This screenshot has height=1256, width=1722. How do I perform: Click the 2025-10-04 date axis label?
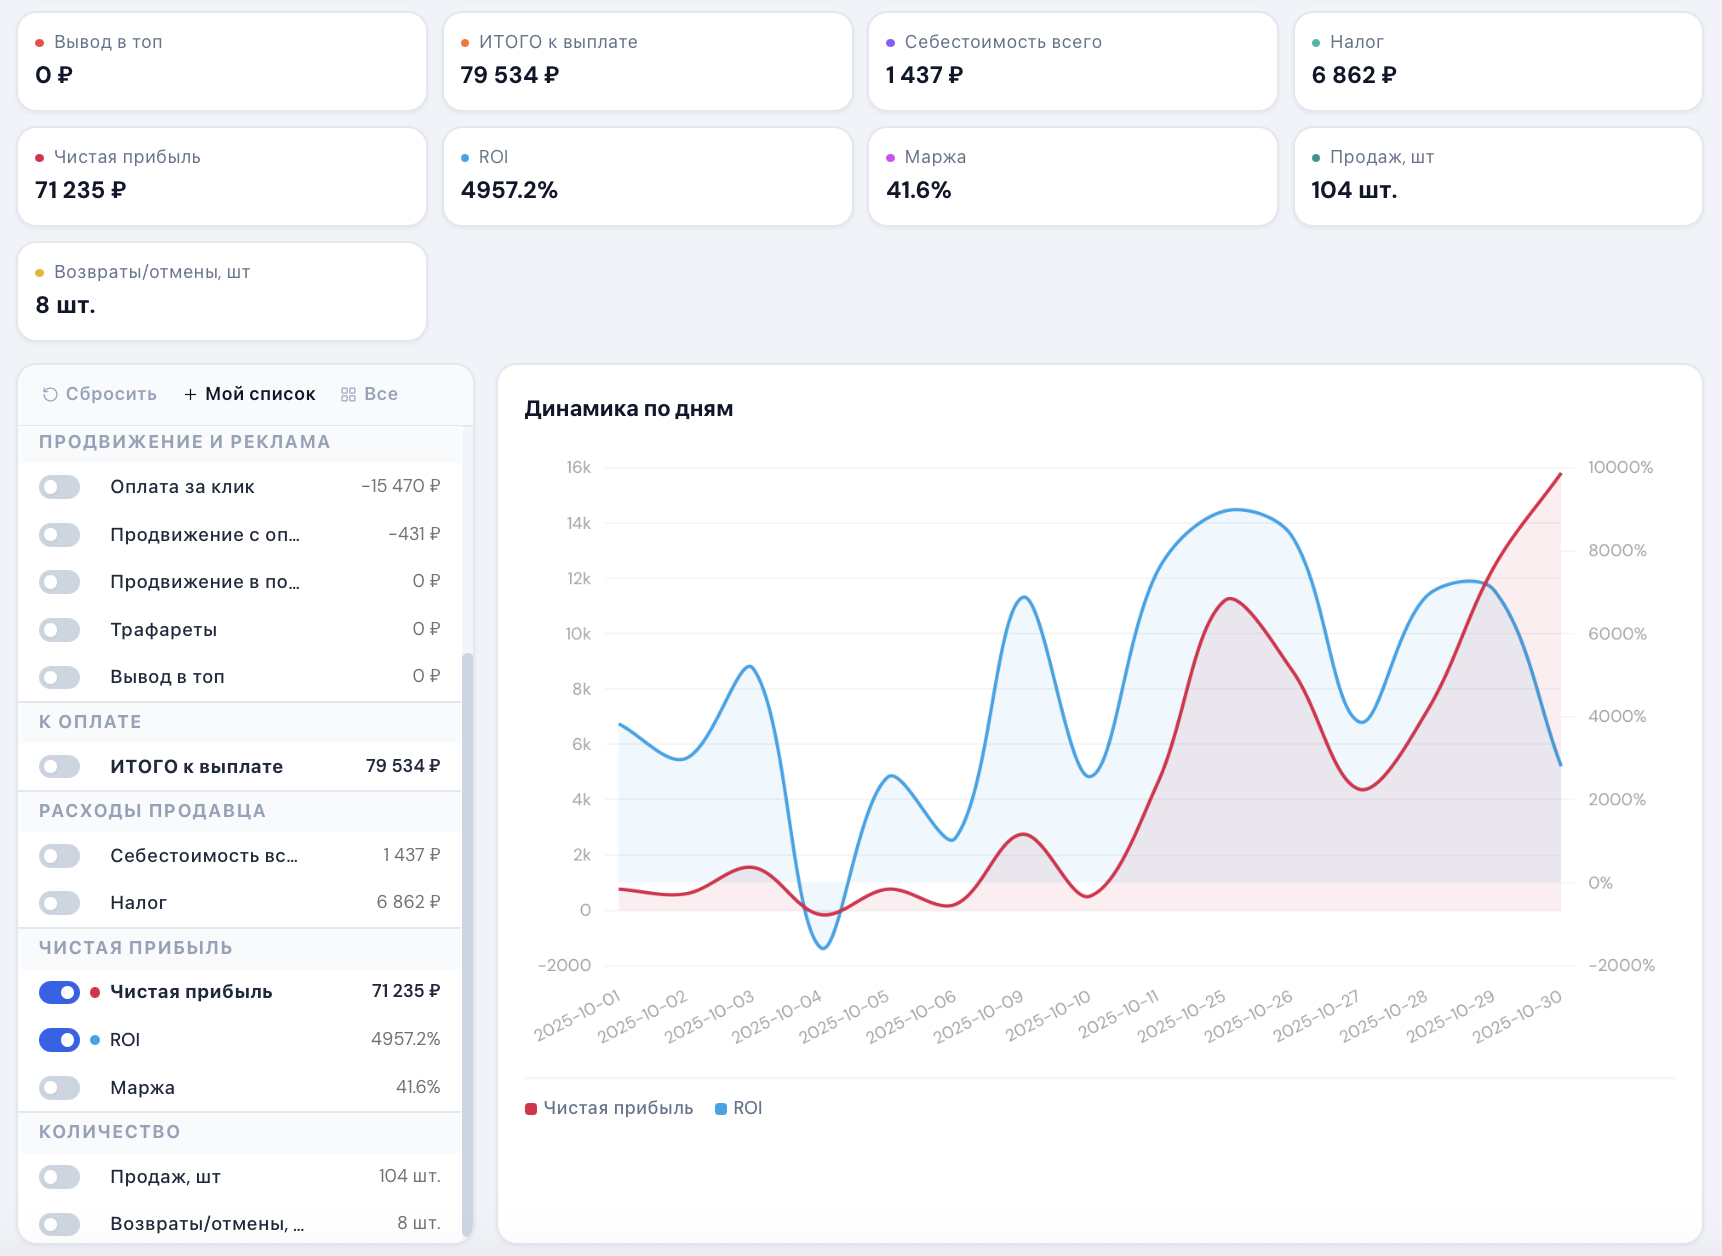click(x=777, y=1016)
